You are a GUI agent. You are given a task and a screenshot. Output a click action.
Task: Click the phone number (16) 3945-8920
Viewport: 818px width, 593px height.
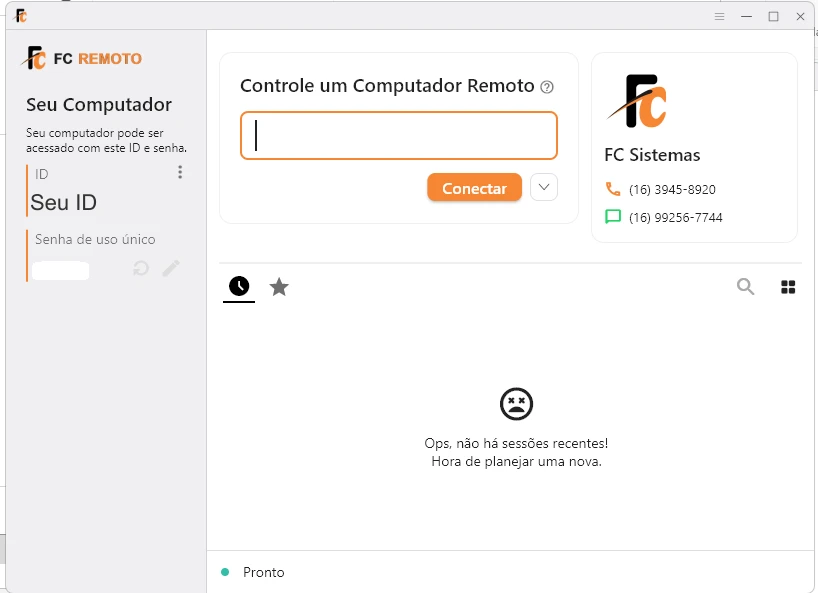point(672,189)
